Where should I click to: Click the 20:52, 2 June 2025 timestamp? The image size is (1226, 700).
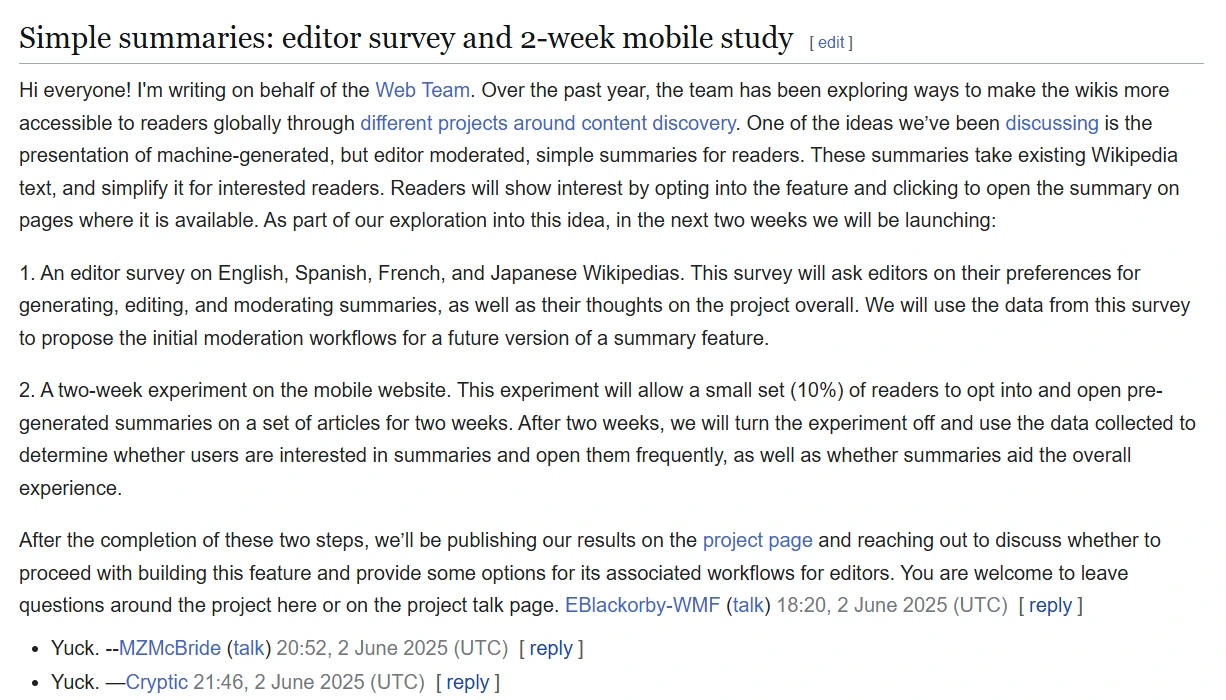click(392, 648)
